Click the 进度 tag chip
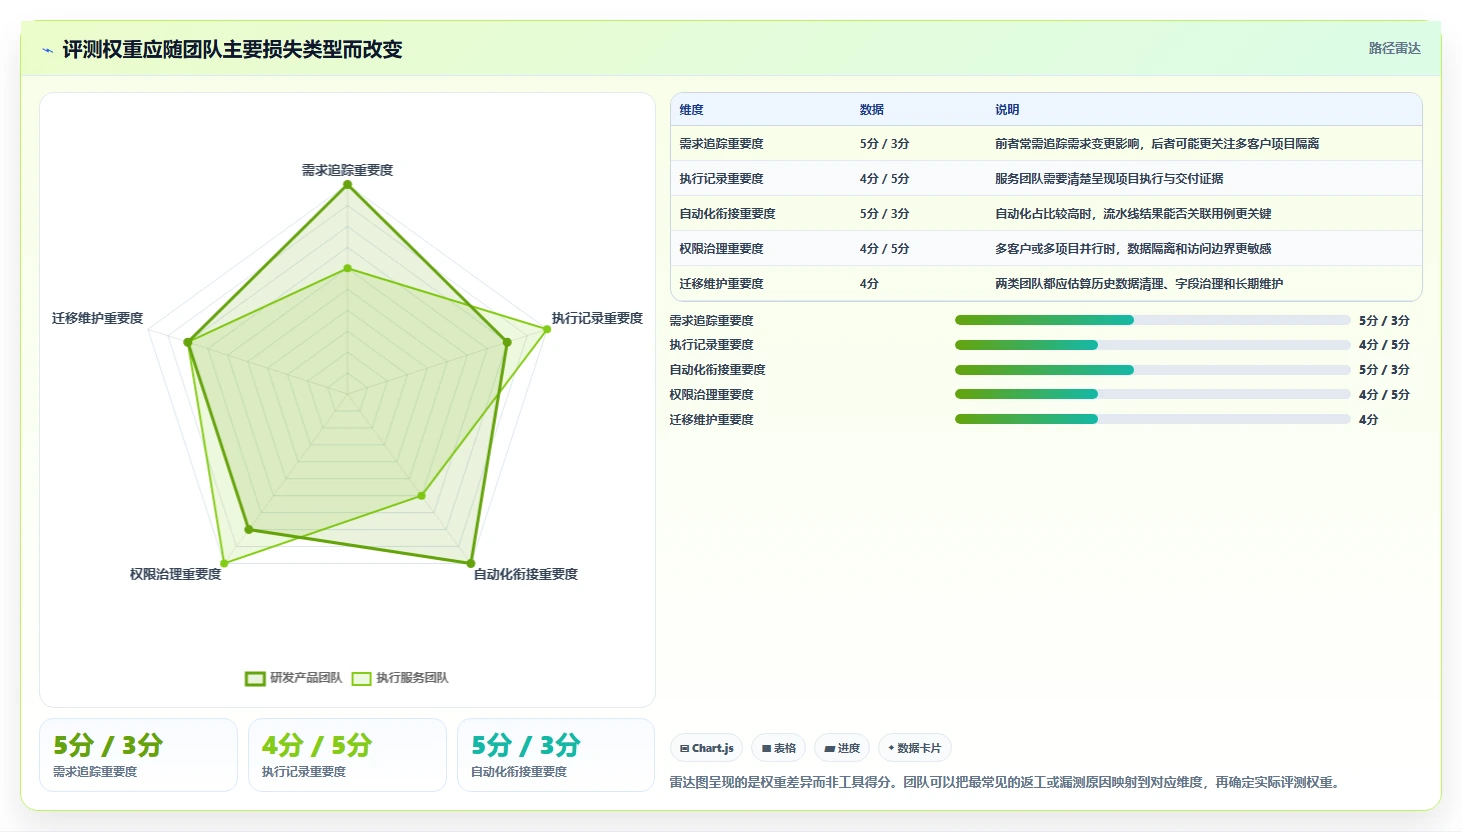Screen dimensions: 1462x832 (x=842, y=748)
